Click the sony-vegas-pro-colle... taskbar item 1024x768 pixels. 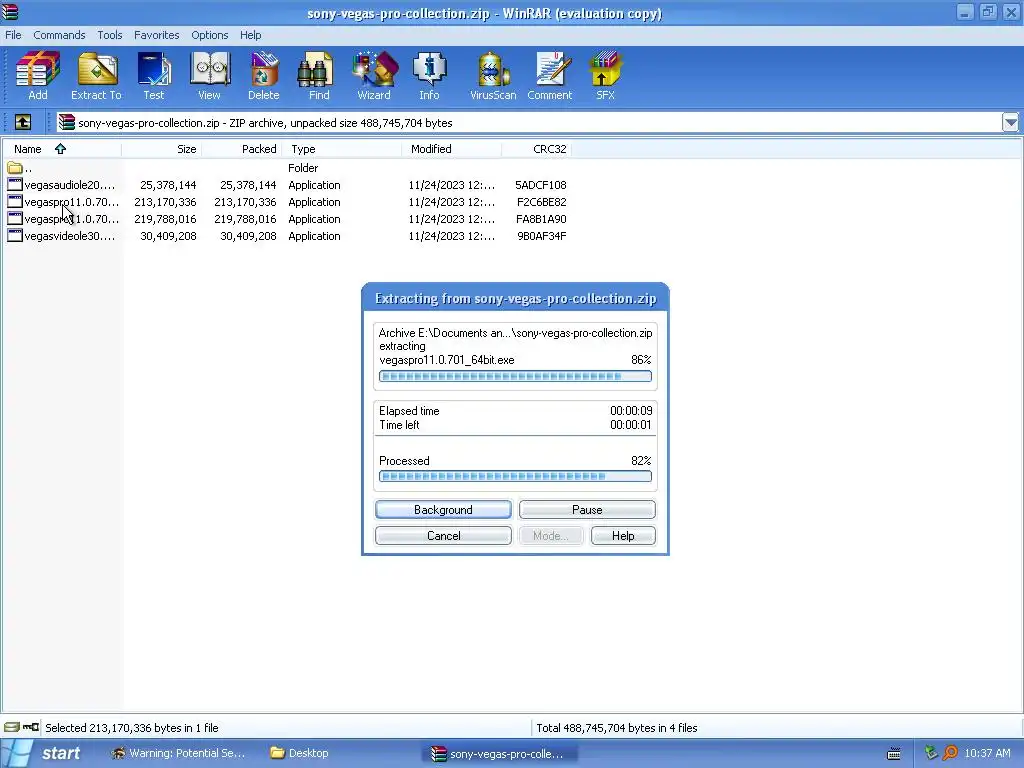pos(498,754)
